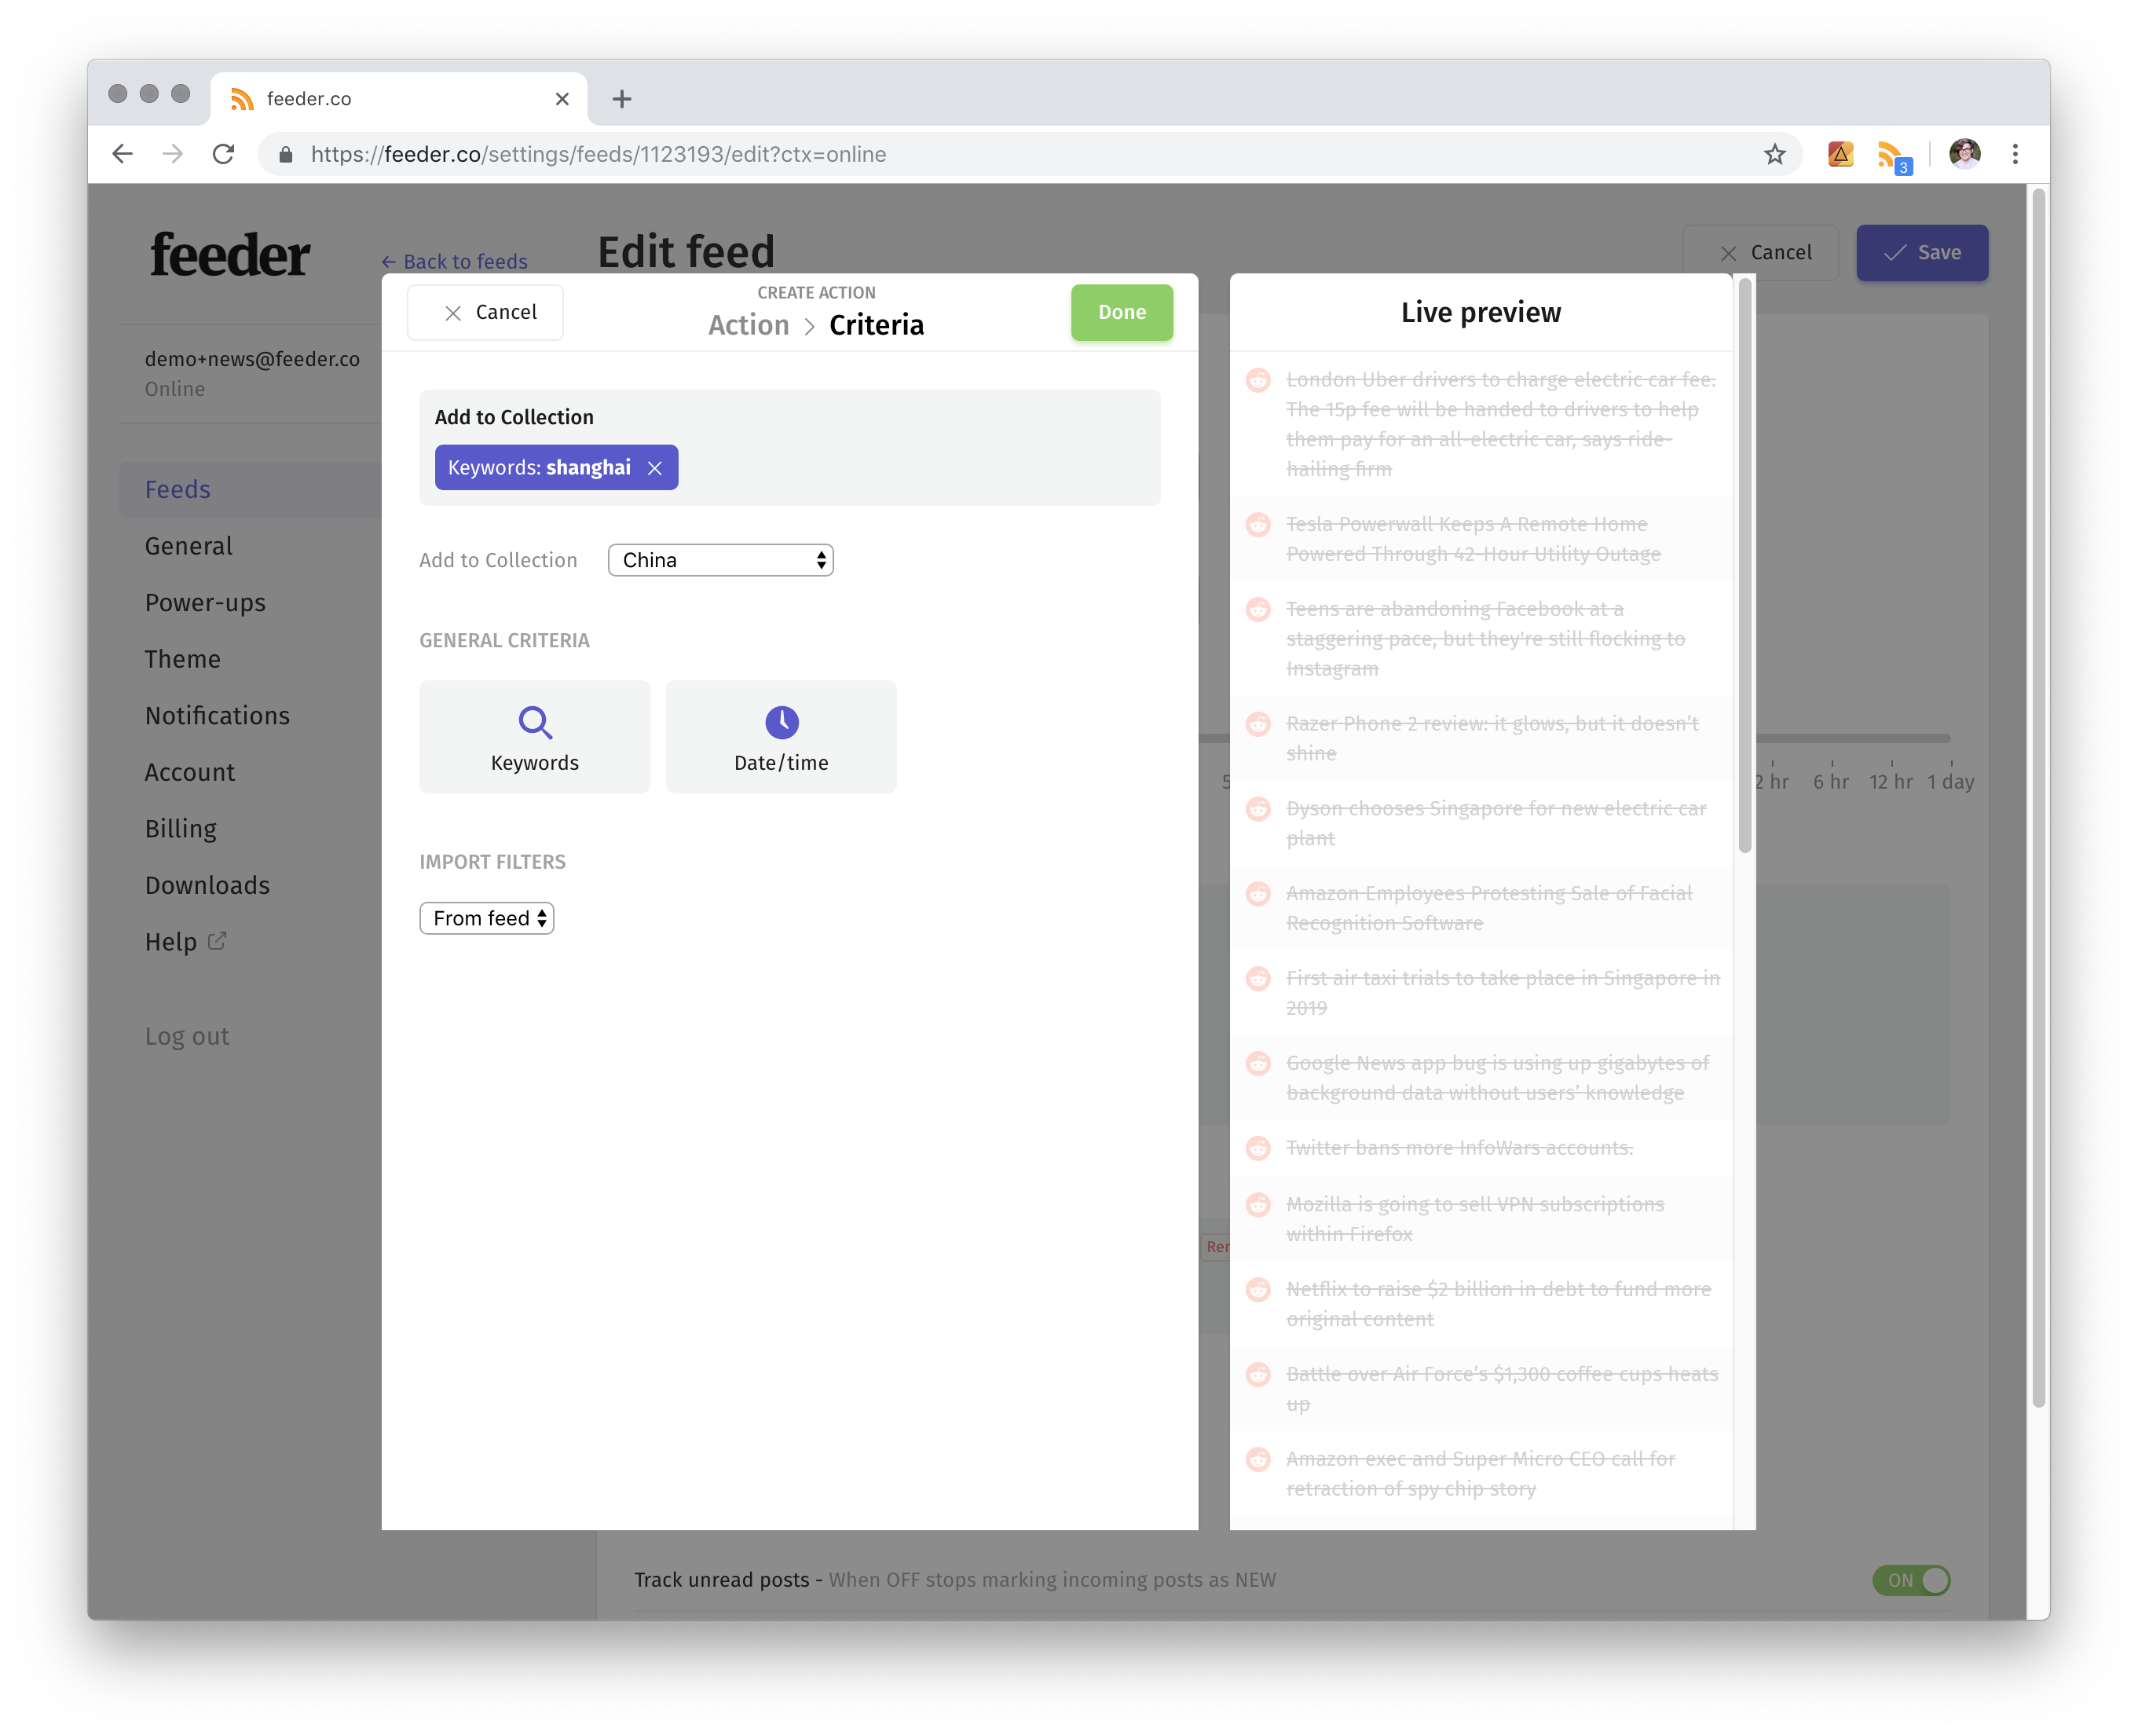Click the browser forward arrow

click(173, 154)
